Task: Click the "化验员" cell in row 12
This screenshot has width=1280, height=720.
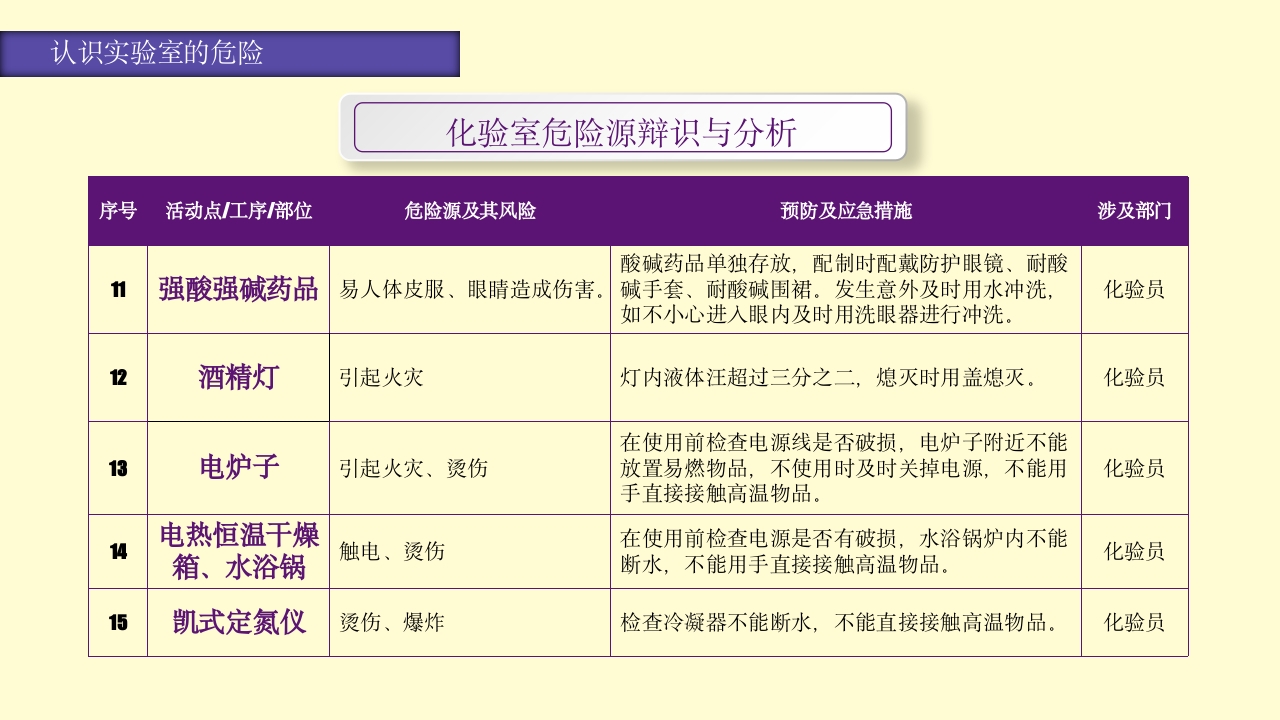Action: 1134,379
